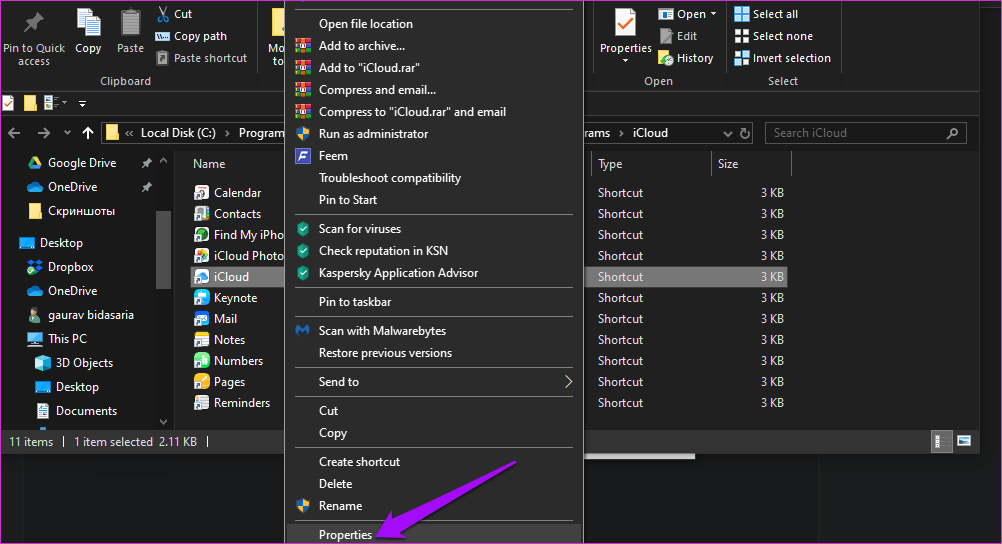Screen dimensions: 1002x544
Task: Click the Pages shortcut file icon
Action: [x=201, y=382]
